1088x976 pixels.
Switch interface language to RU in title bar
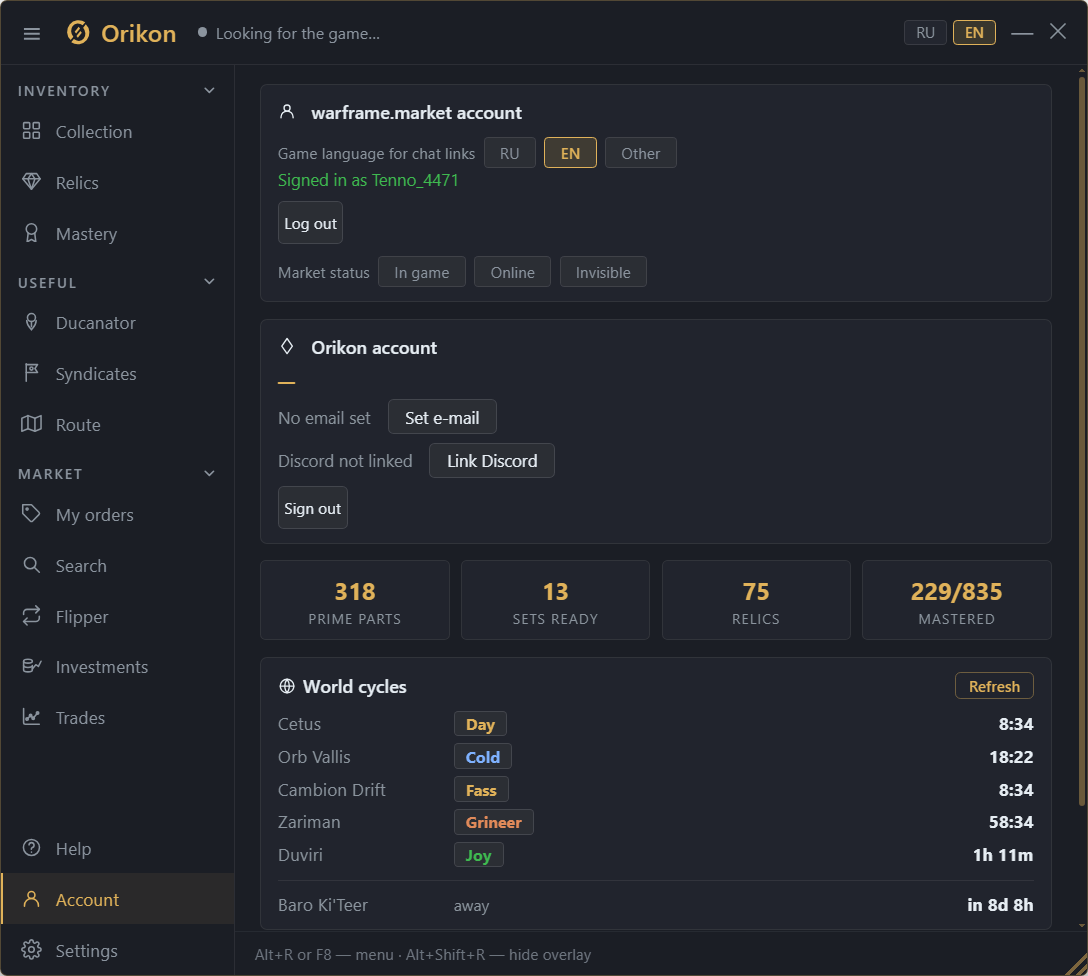[x=925, y=33]
